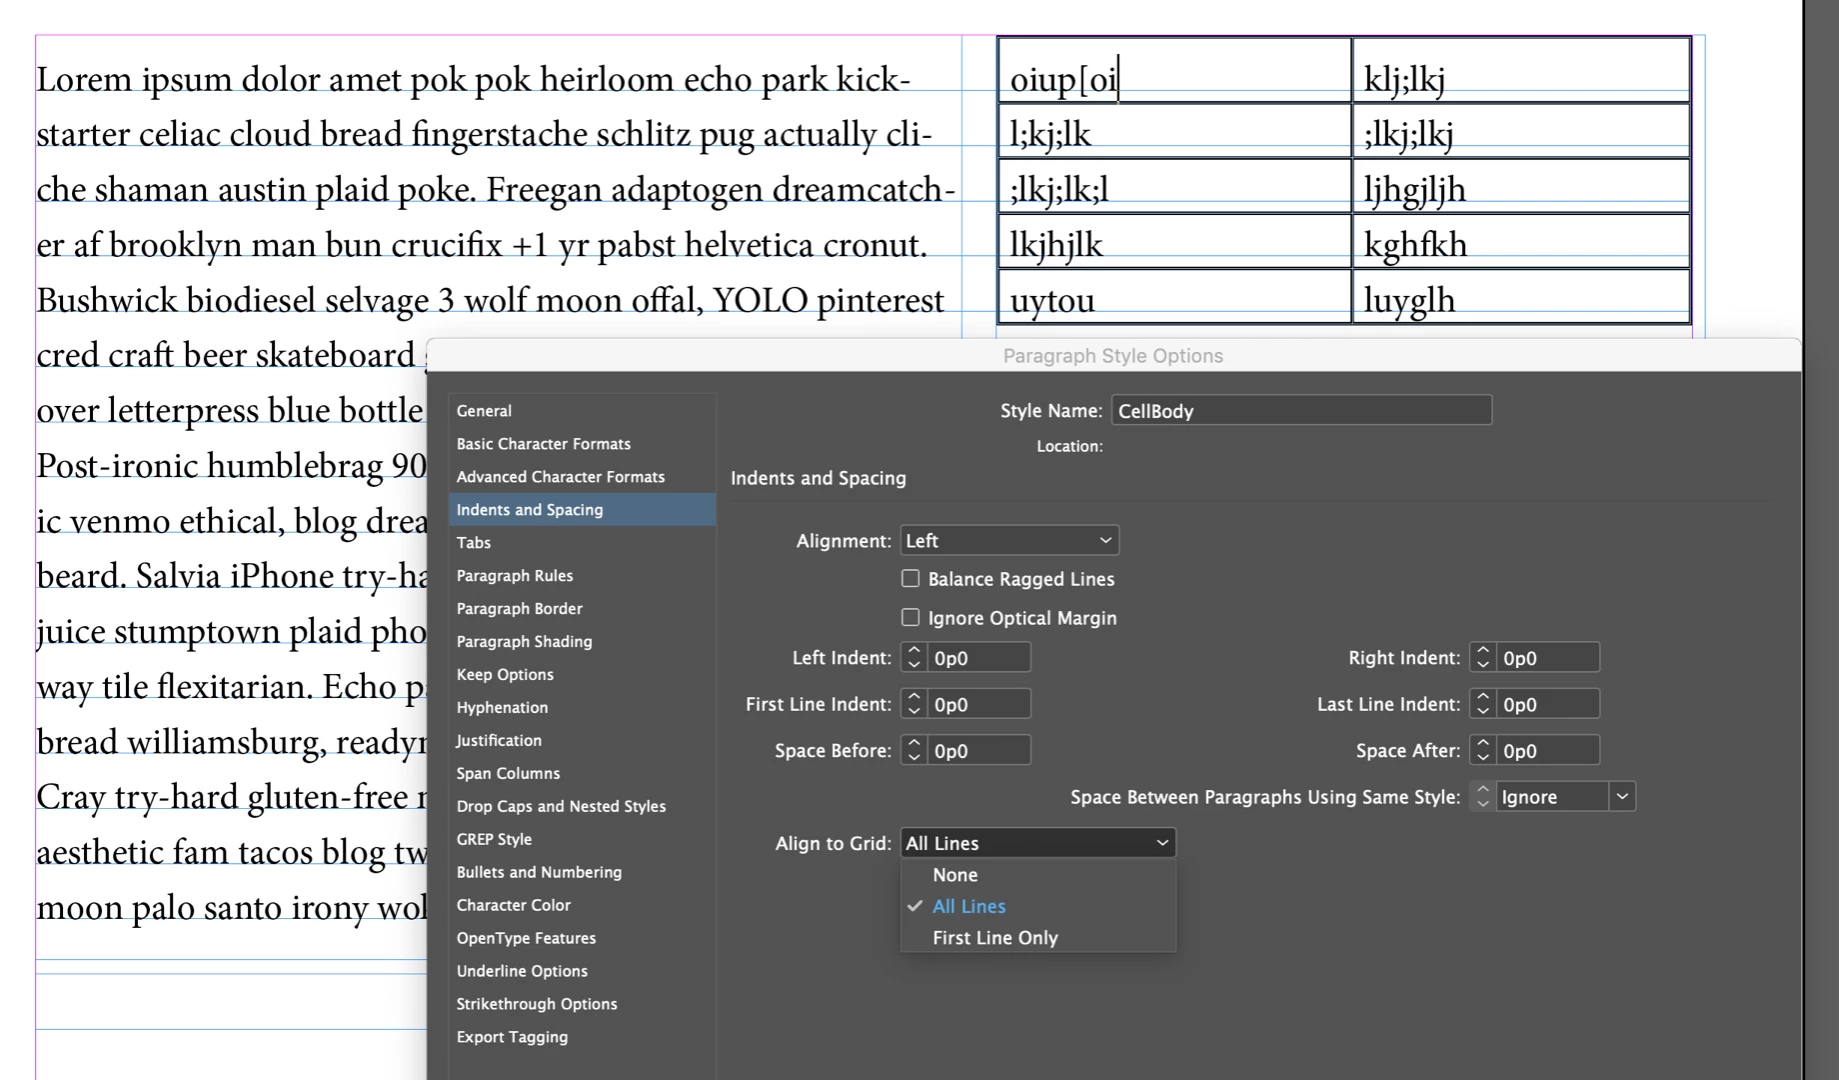Viewport: 1839px width, 1080px height.
Task: Click table cell containing ';lkj;lk;l'
Action: click(1174, 186)
